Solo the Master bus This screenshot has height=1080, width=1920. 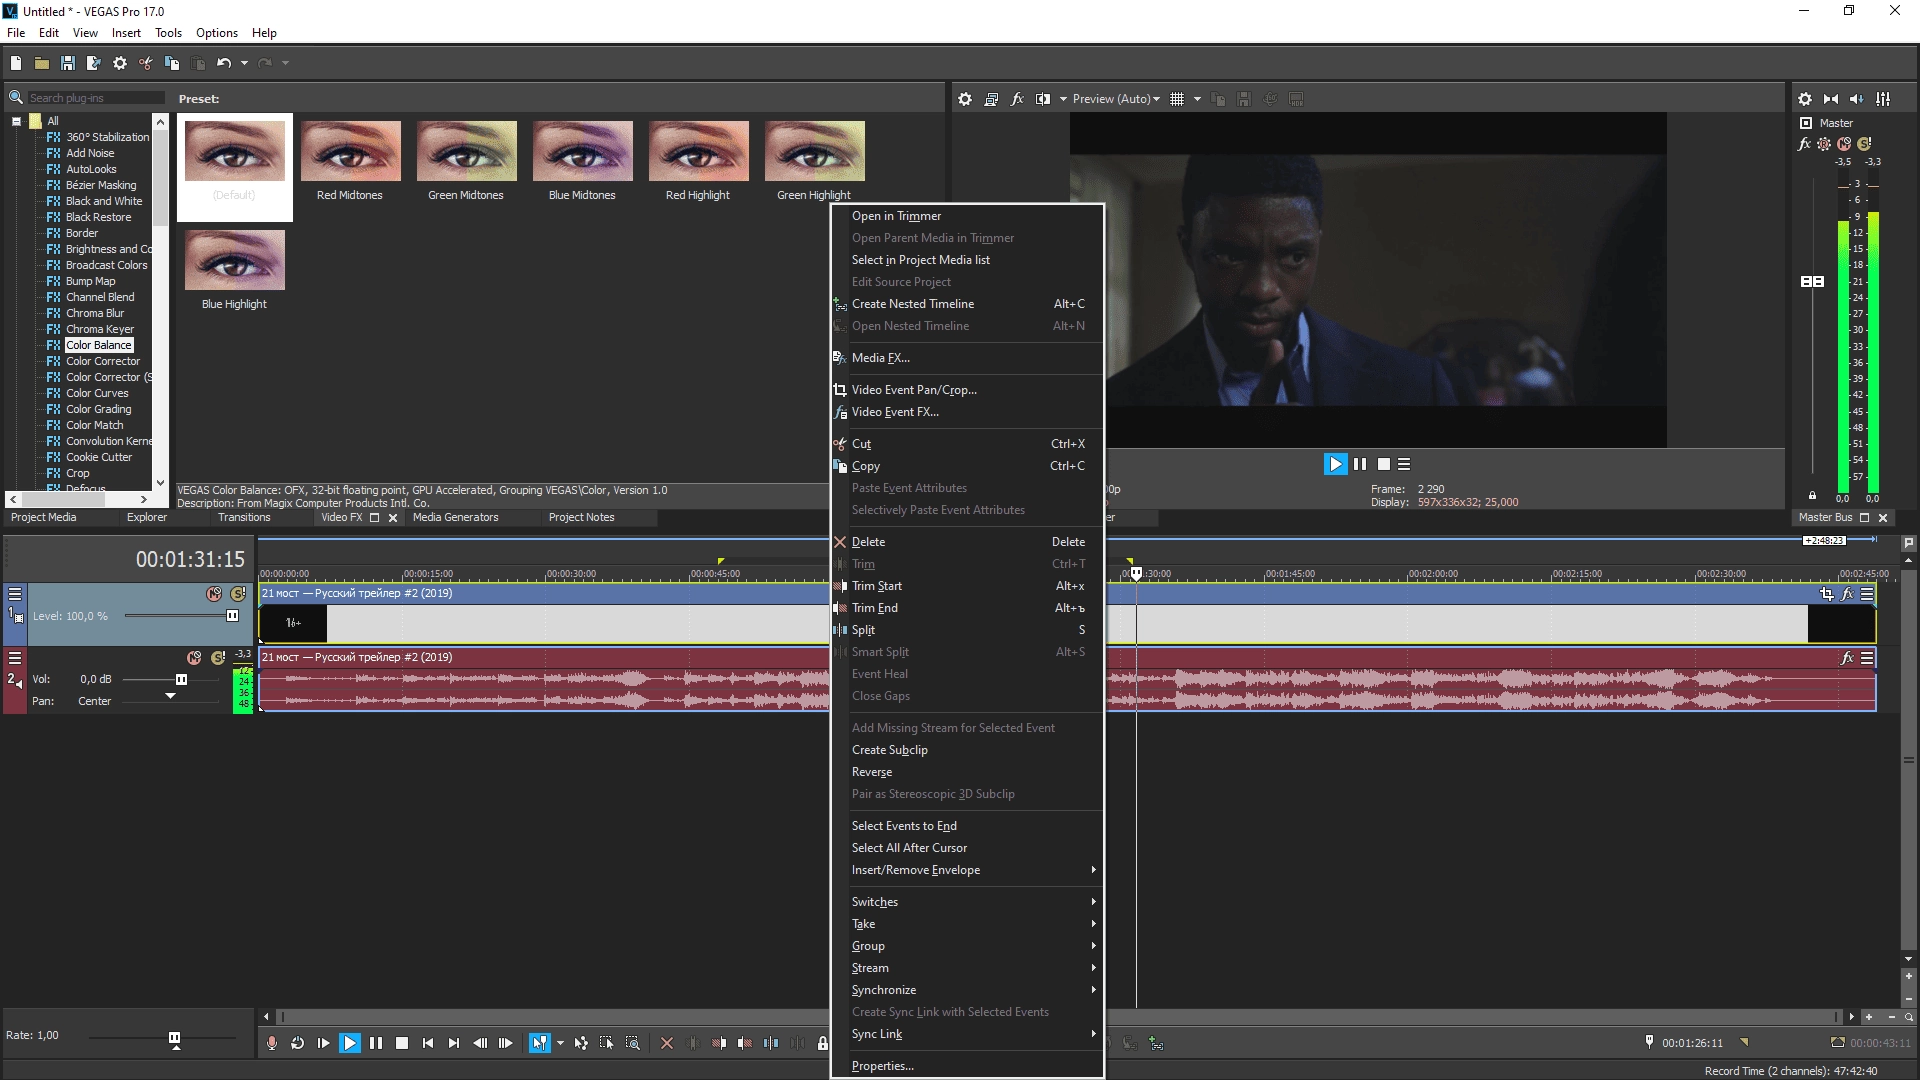pyautogui.click(x=1864, y=144)
